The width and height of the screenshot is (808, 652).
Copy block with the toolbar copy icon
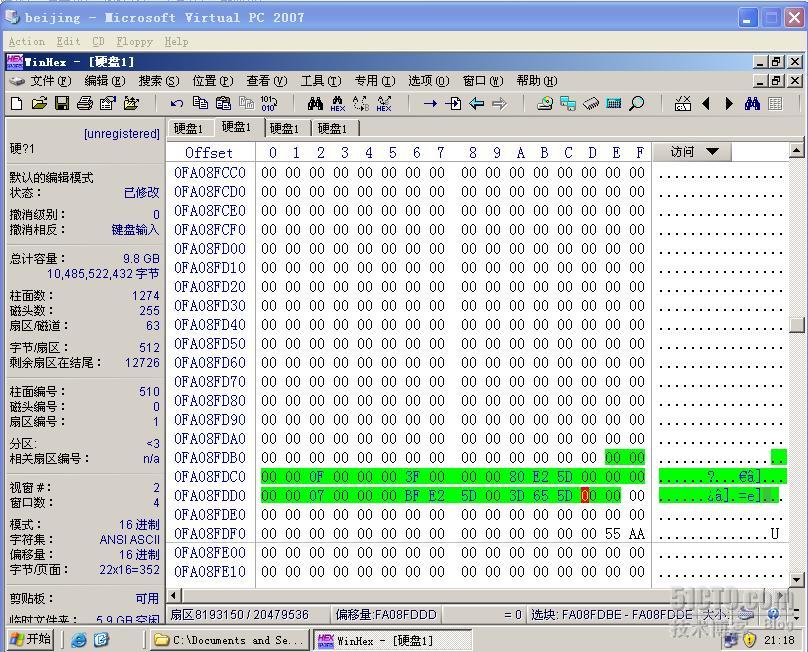point(200,103)
